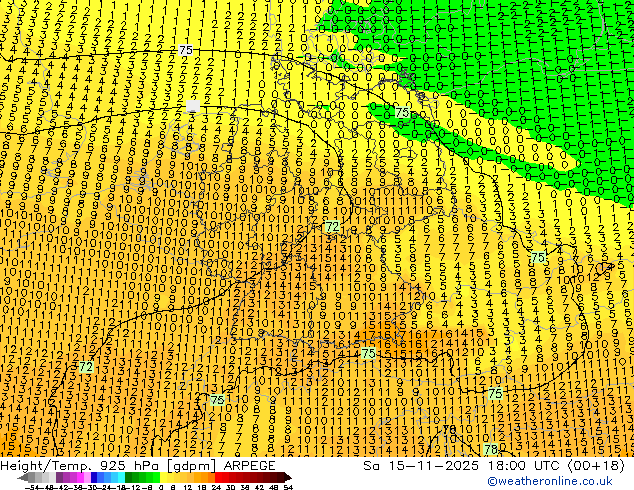
Task: Pick the bright red swatch at 24 on the scale
Action: tap(218, 477)
